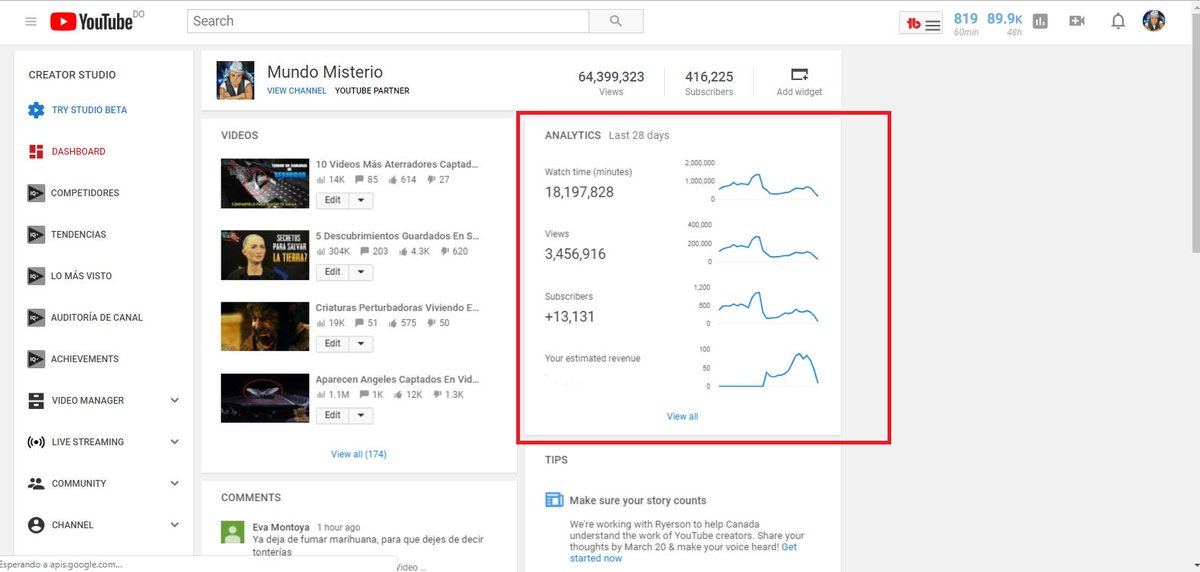
Task: Click Edit for Criaturas Perturbadoras Viviendo
Action: (332, 344)
